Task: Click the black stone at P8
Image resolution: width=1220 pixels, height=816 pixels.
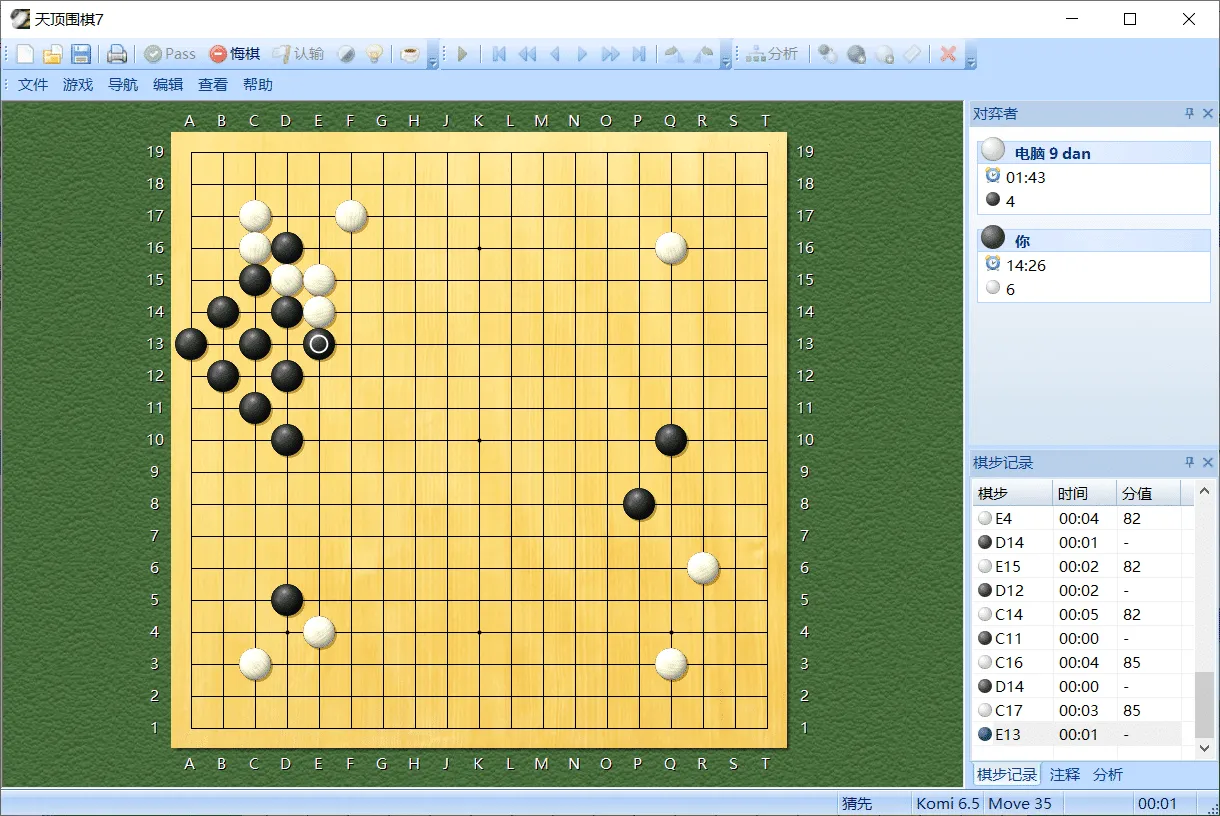Action: pyautogui.click(x=639, y=504)
